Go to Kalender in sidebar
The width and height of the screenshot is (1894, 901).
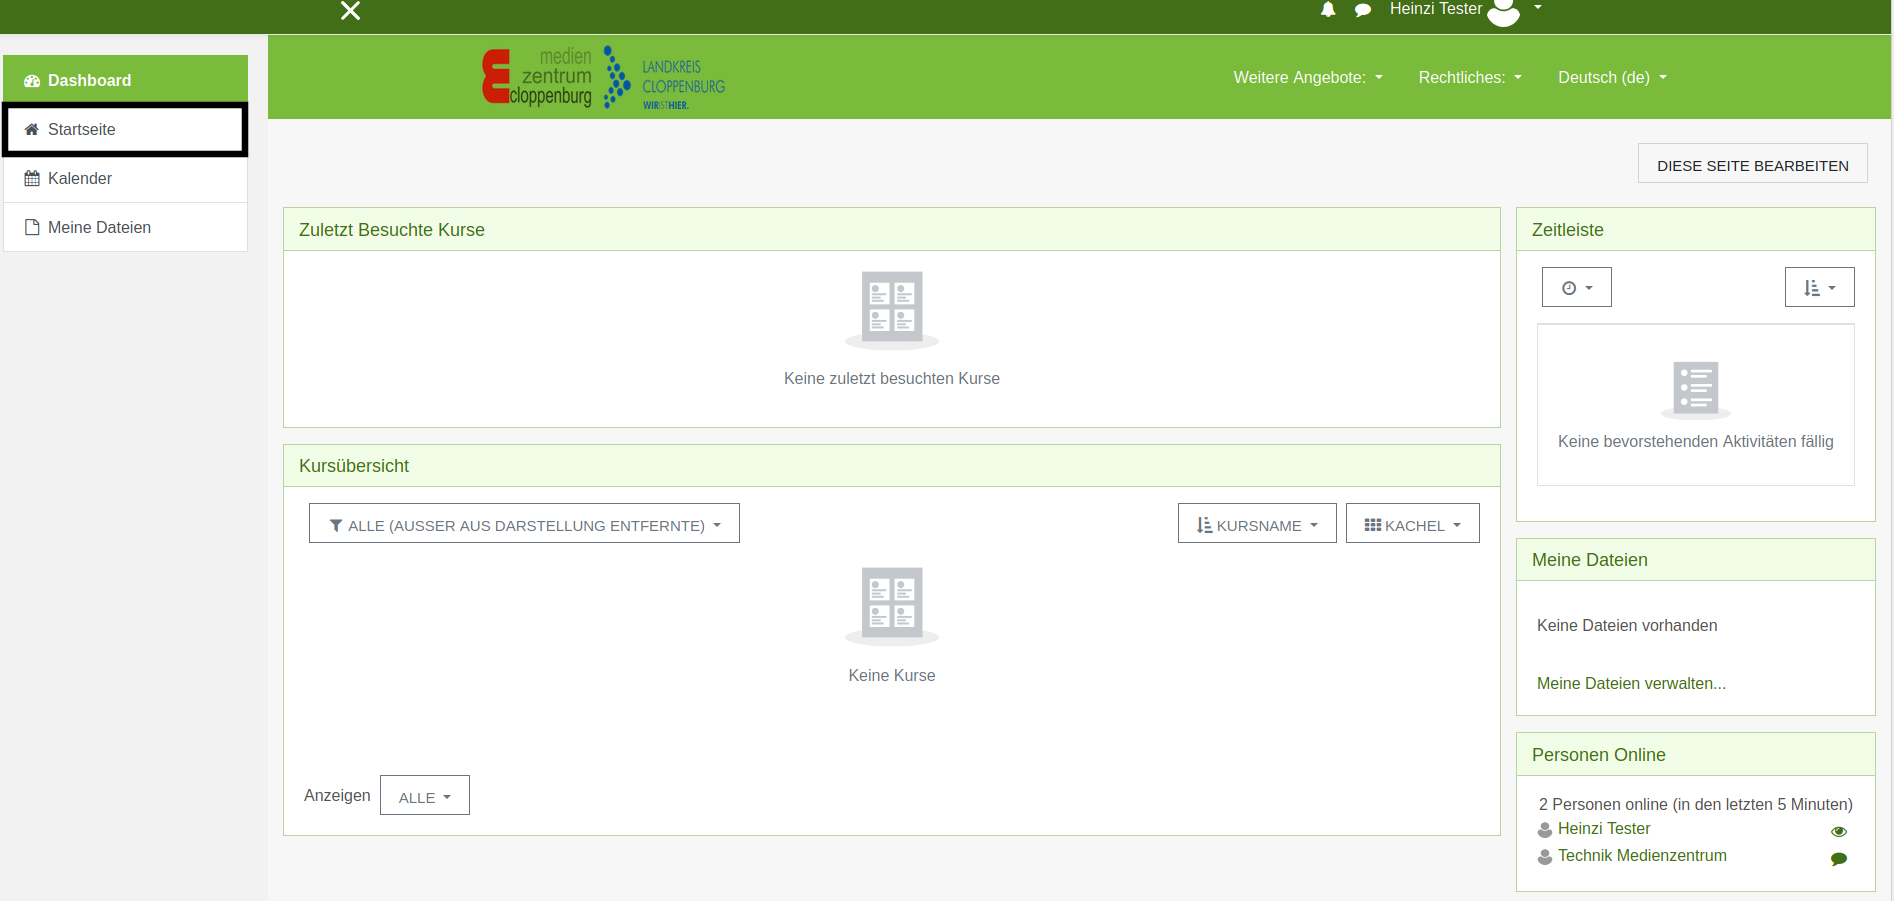pyautogui.click(x=80, y=179)
